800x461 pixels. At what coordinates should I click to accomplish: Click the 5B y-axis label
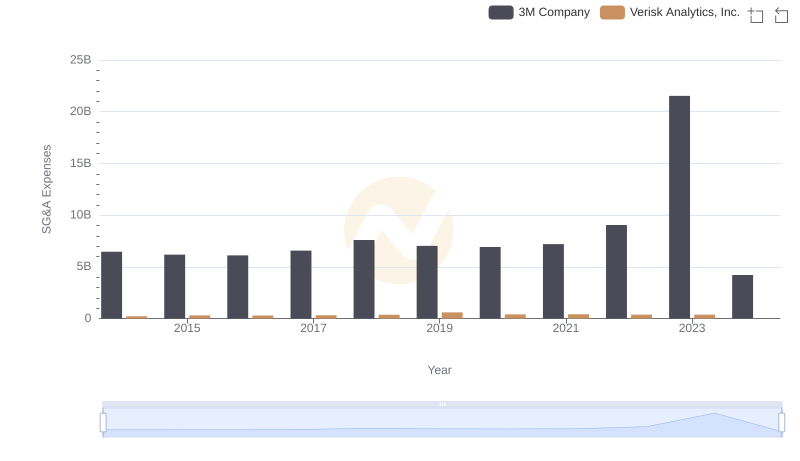84,266
